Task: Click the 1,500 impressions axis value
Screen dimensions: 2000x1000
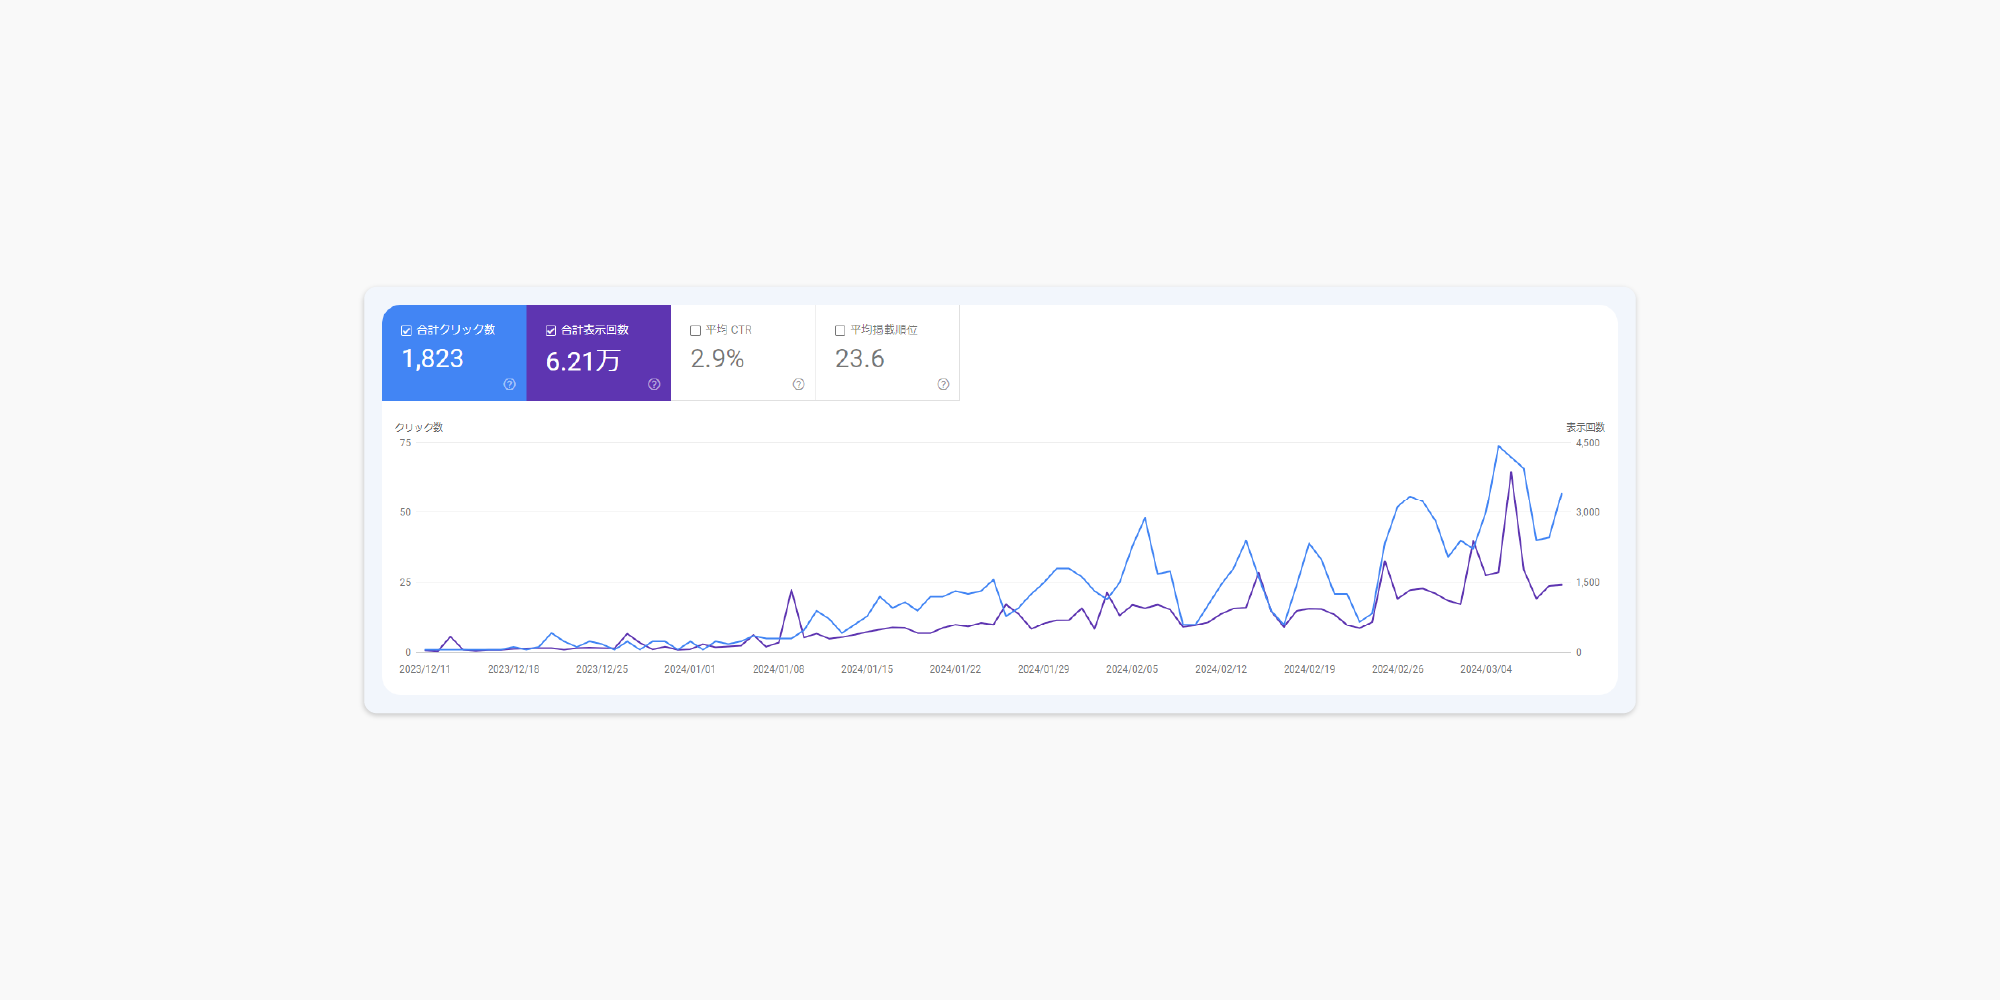Action: coord(1588,582)
